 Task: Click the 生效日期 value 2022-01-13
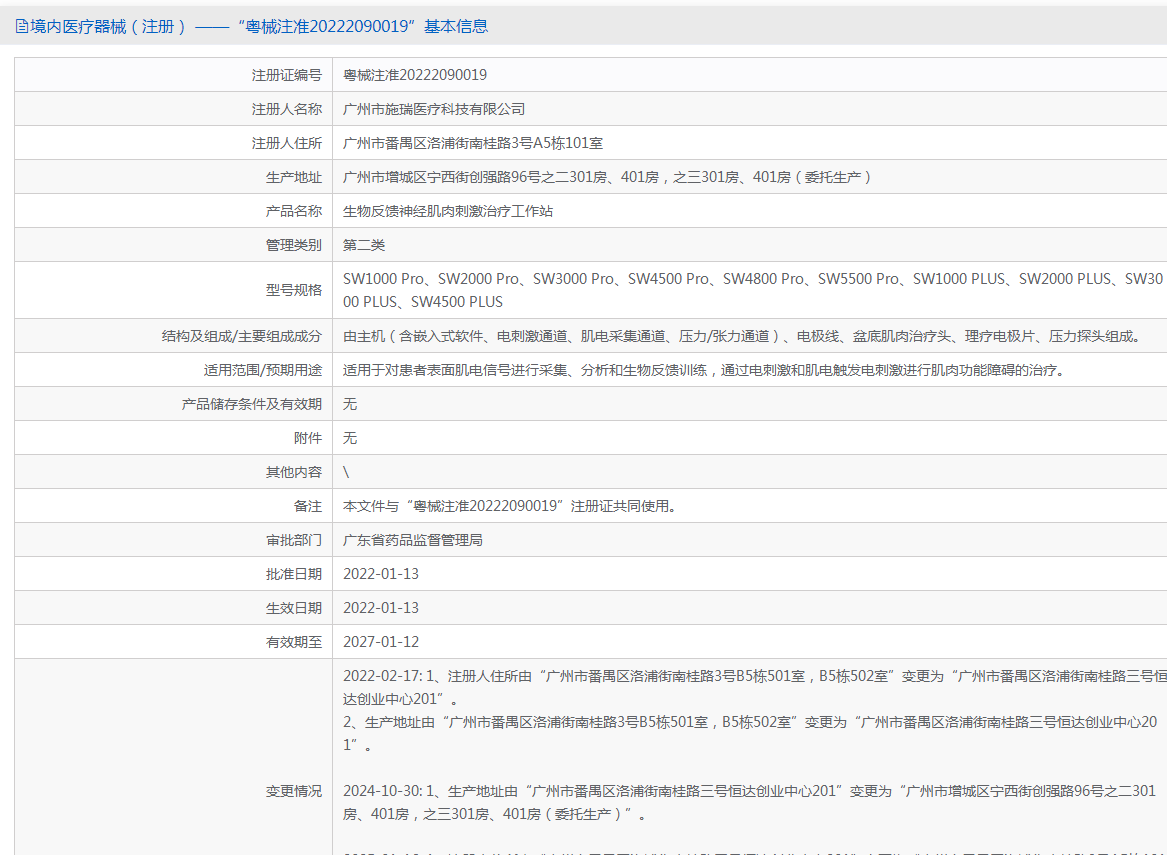click(x=381, y=608)
